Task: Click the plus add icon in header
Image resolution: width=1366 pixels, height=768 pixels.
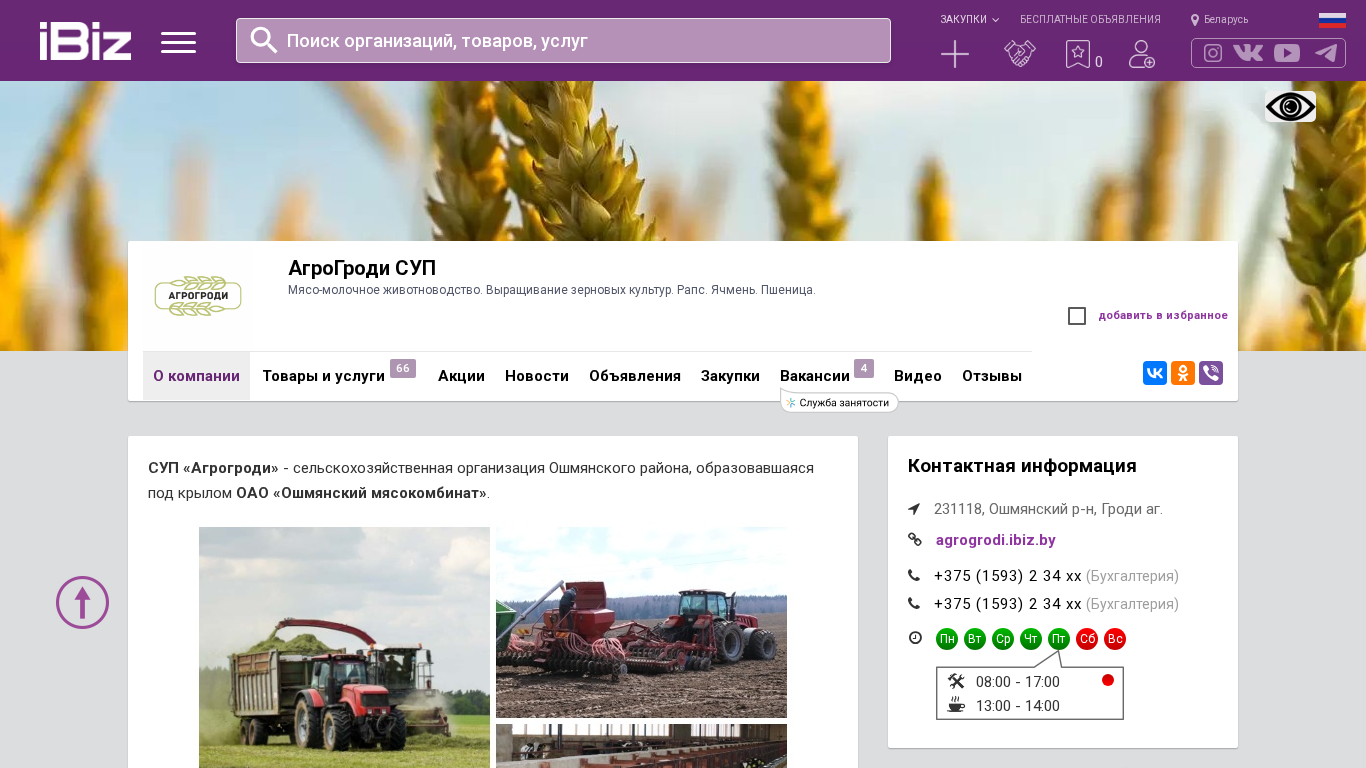Action: click(955, 54)
